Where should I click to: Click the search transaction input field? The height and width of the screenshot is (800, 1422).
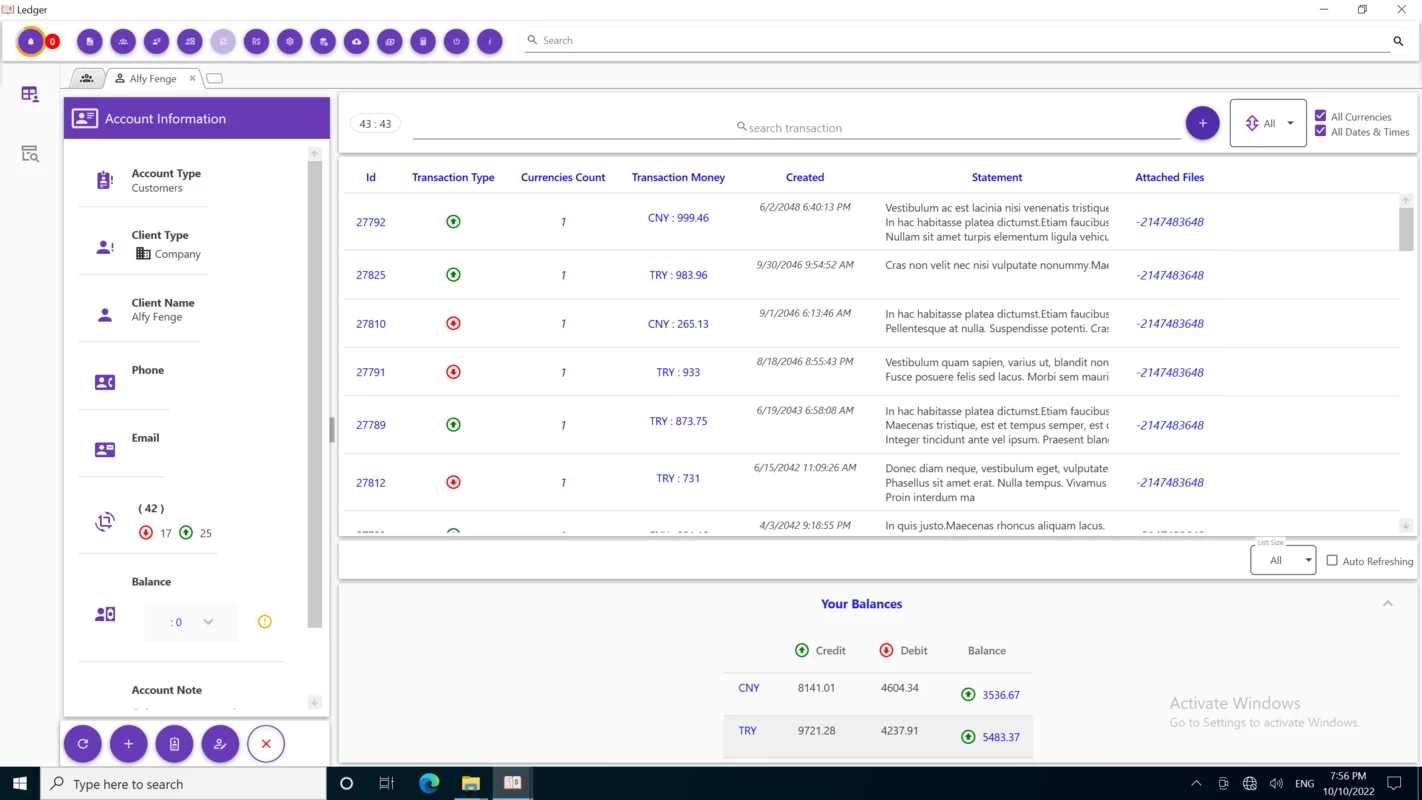[796, 128]
